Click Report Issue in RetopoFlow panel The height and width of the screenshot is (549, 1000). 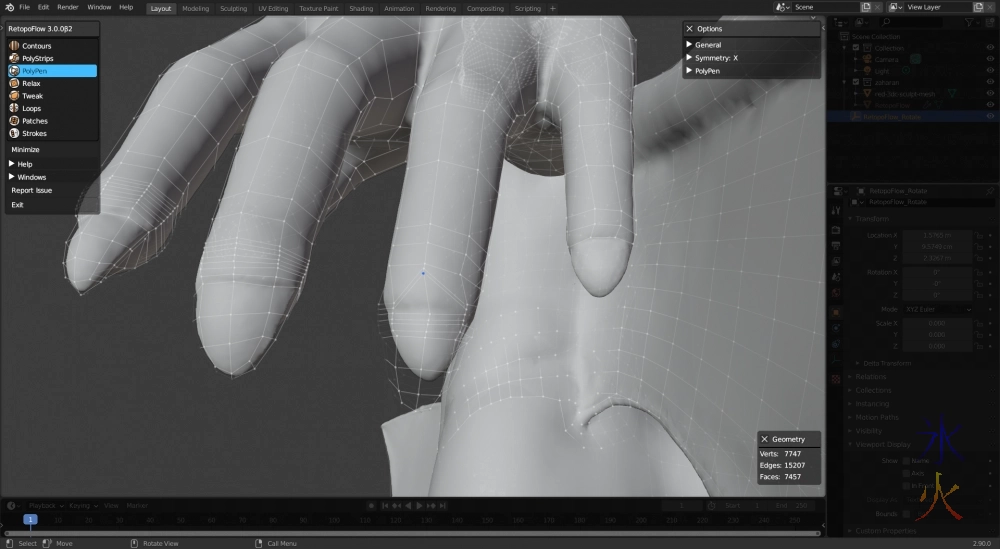(32, 190)
